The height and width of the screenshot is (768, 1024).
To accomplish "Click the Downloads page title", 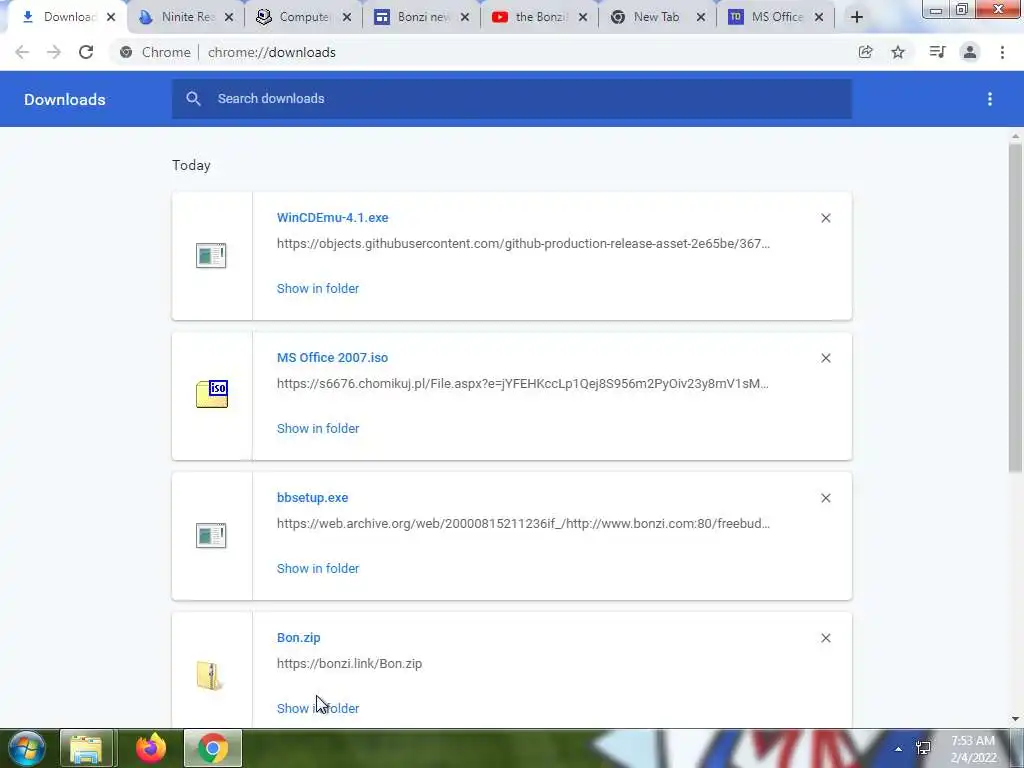I will 65,99.
